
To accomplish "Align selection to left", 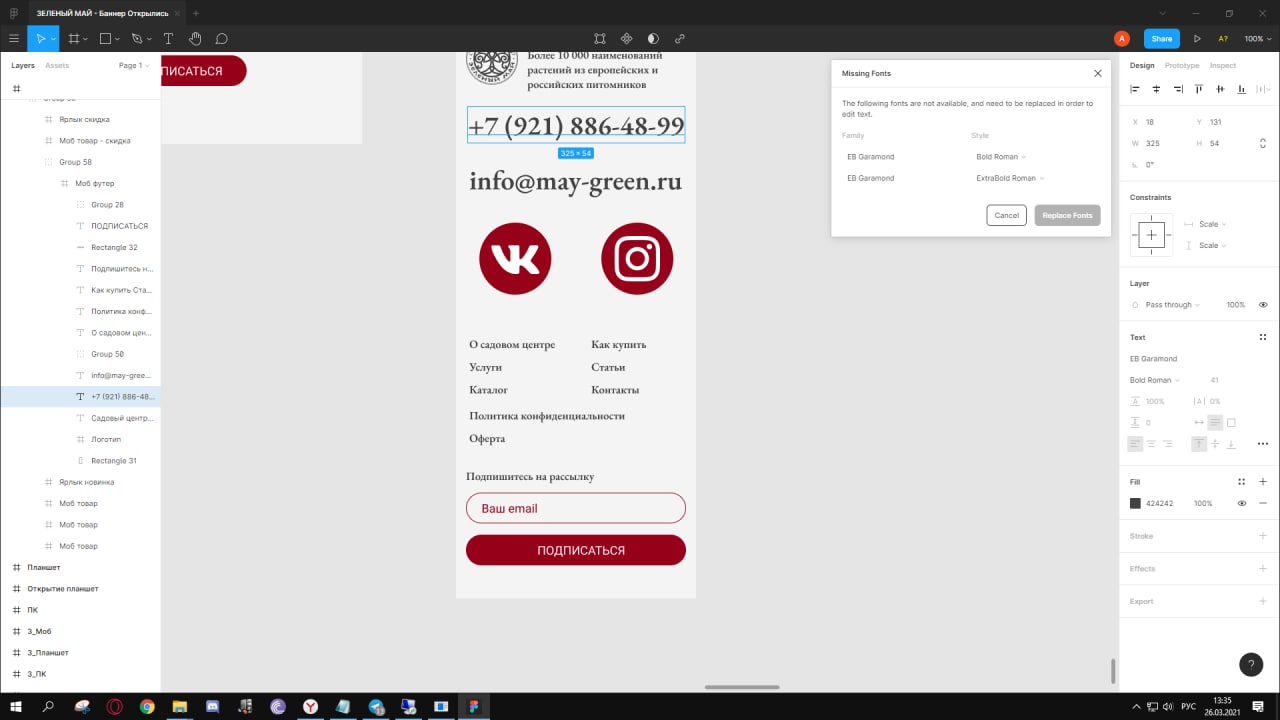I will [x=1135, y=89].
